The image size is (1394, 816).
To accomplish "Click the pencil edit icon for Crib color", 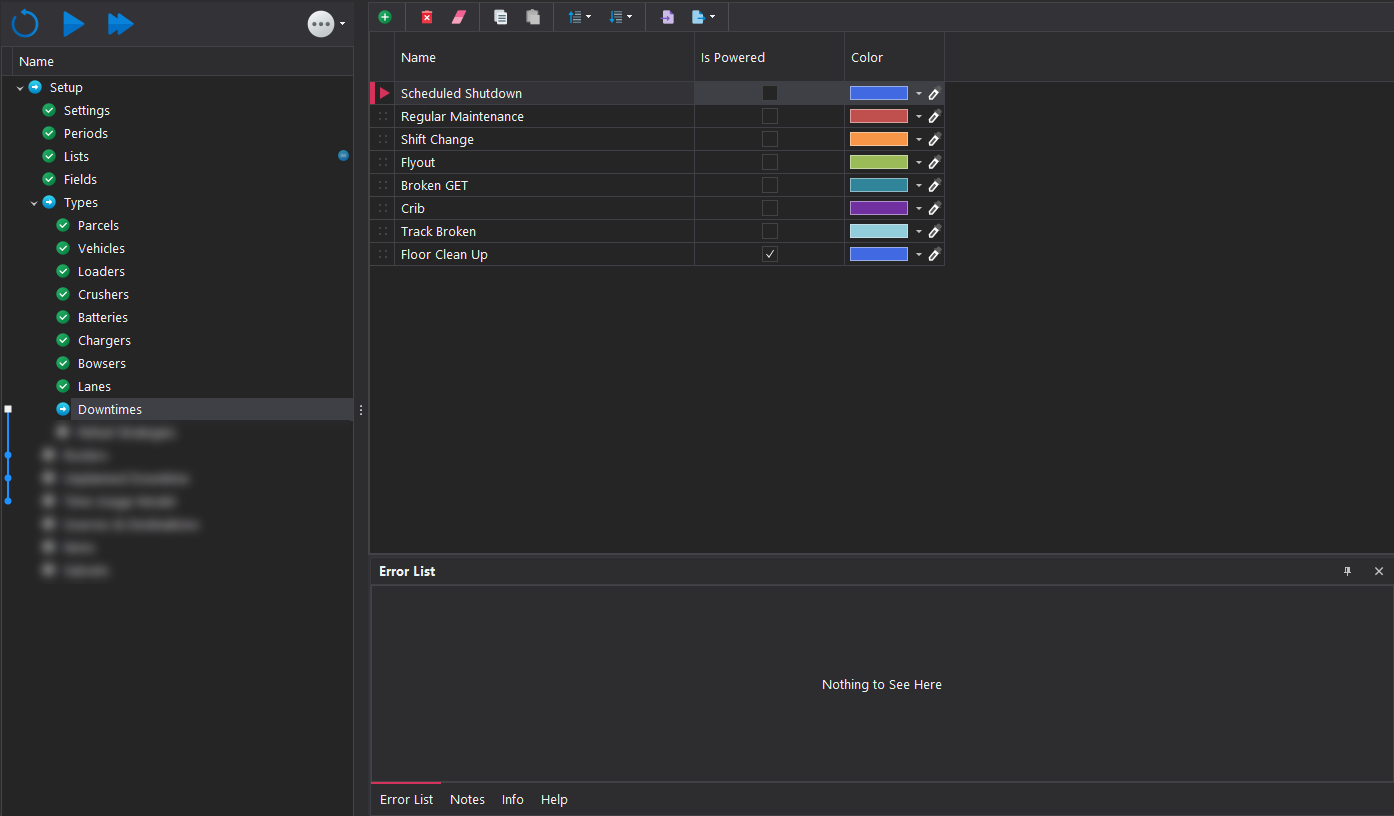I will [934, 209].
